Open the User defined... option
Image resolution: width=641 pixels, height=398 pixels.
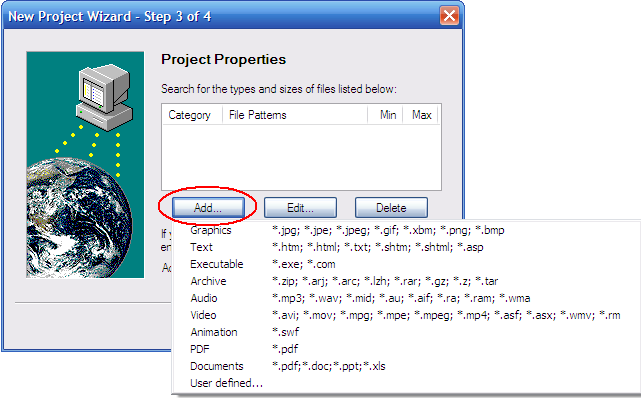[x=406, y=383]
